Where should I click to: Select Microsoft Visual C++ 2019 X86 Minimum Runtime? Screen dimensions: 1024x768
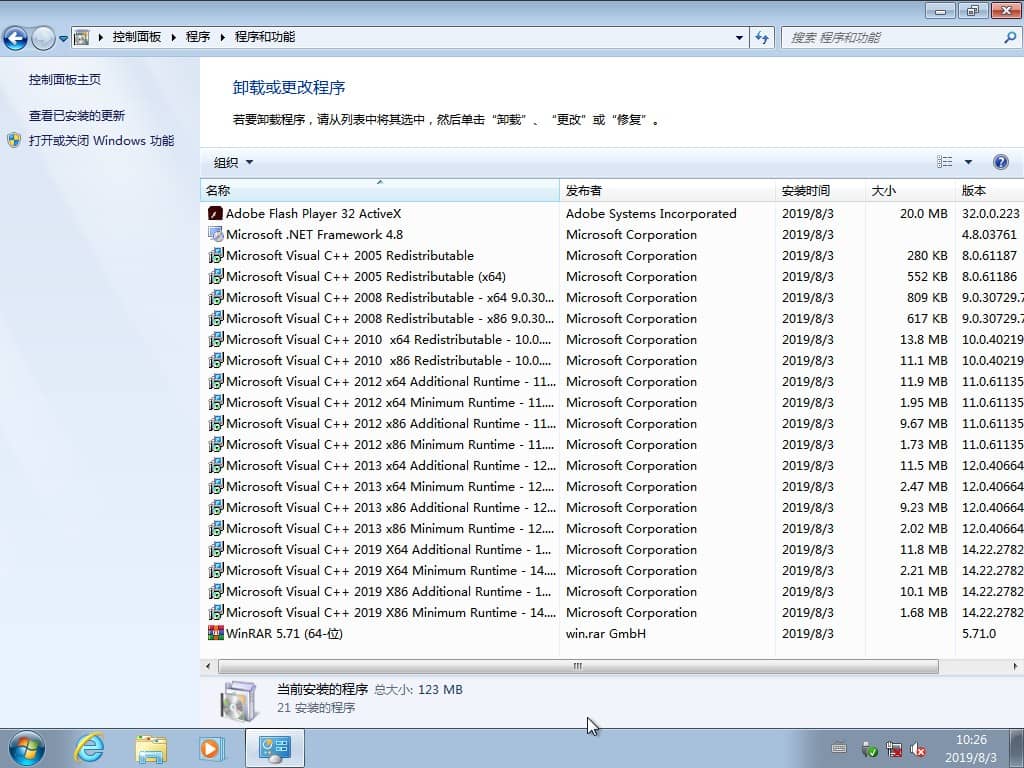point(391,613)
